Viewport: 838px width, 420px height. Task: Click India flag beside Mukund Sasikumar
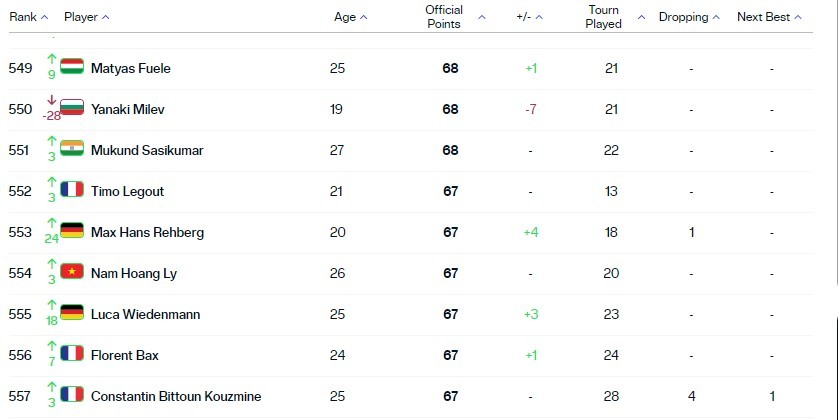click(72, 148)
